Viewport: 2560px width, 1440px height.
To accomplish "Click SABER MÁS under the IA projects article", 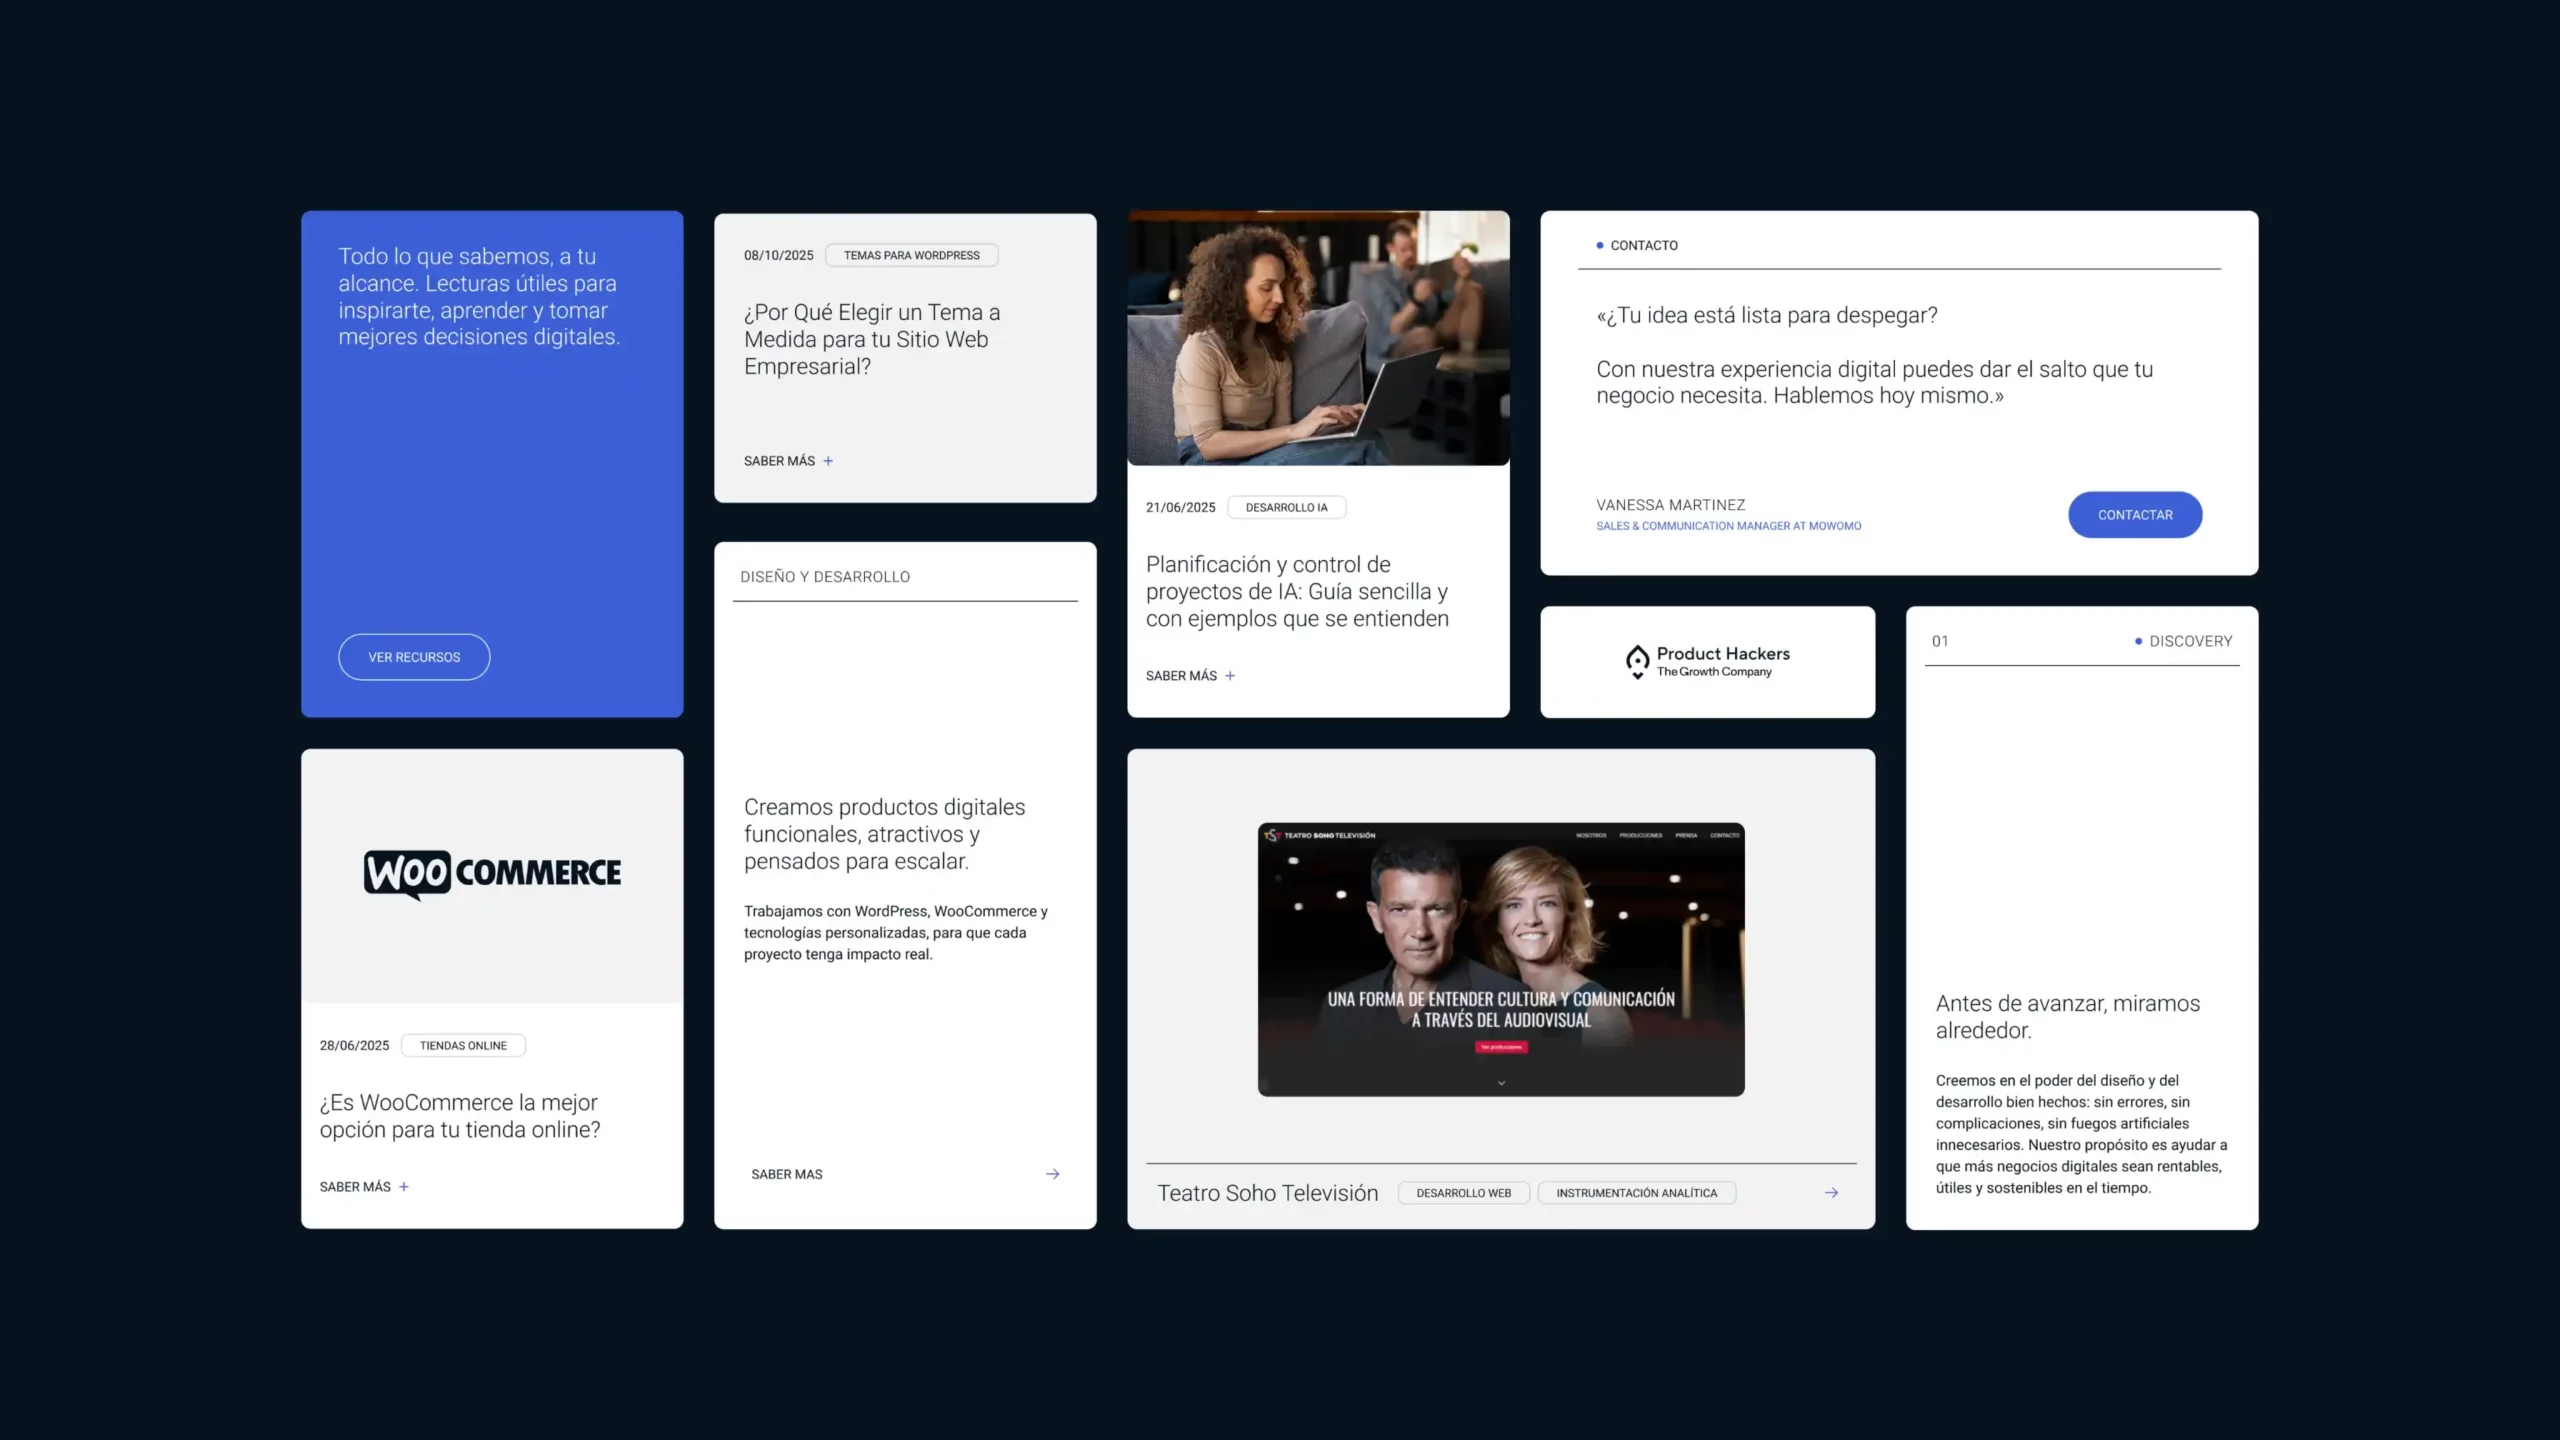I will (1181, 676).
